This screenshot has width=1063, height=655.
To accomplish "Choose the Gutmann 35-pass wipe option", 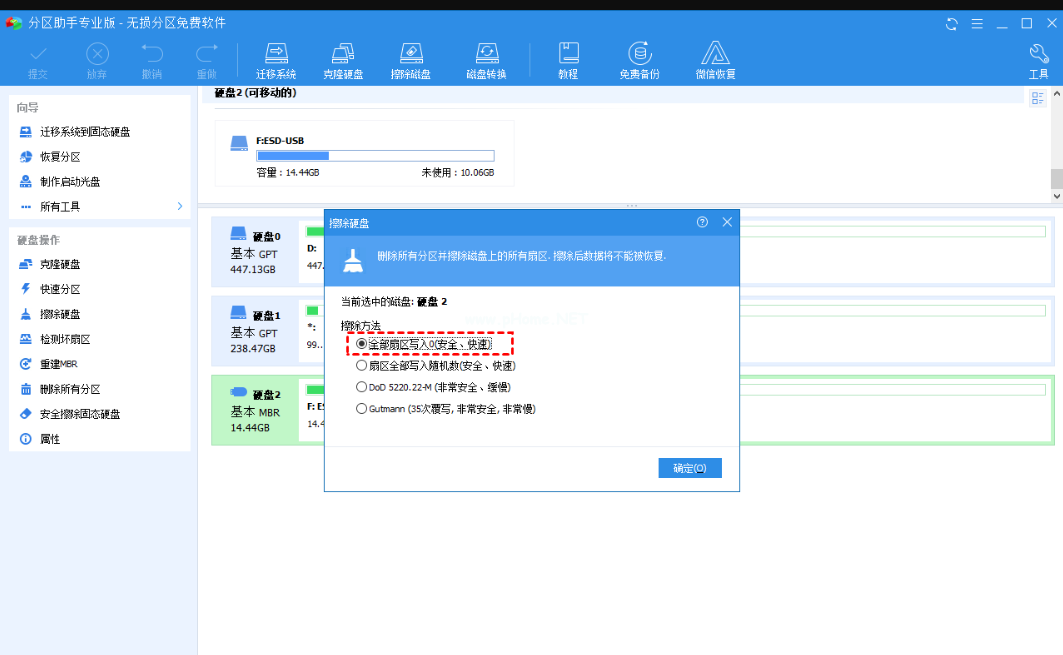I will pos(362,409).
